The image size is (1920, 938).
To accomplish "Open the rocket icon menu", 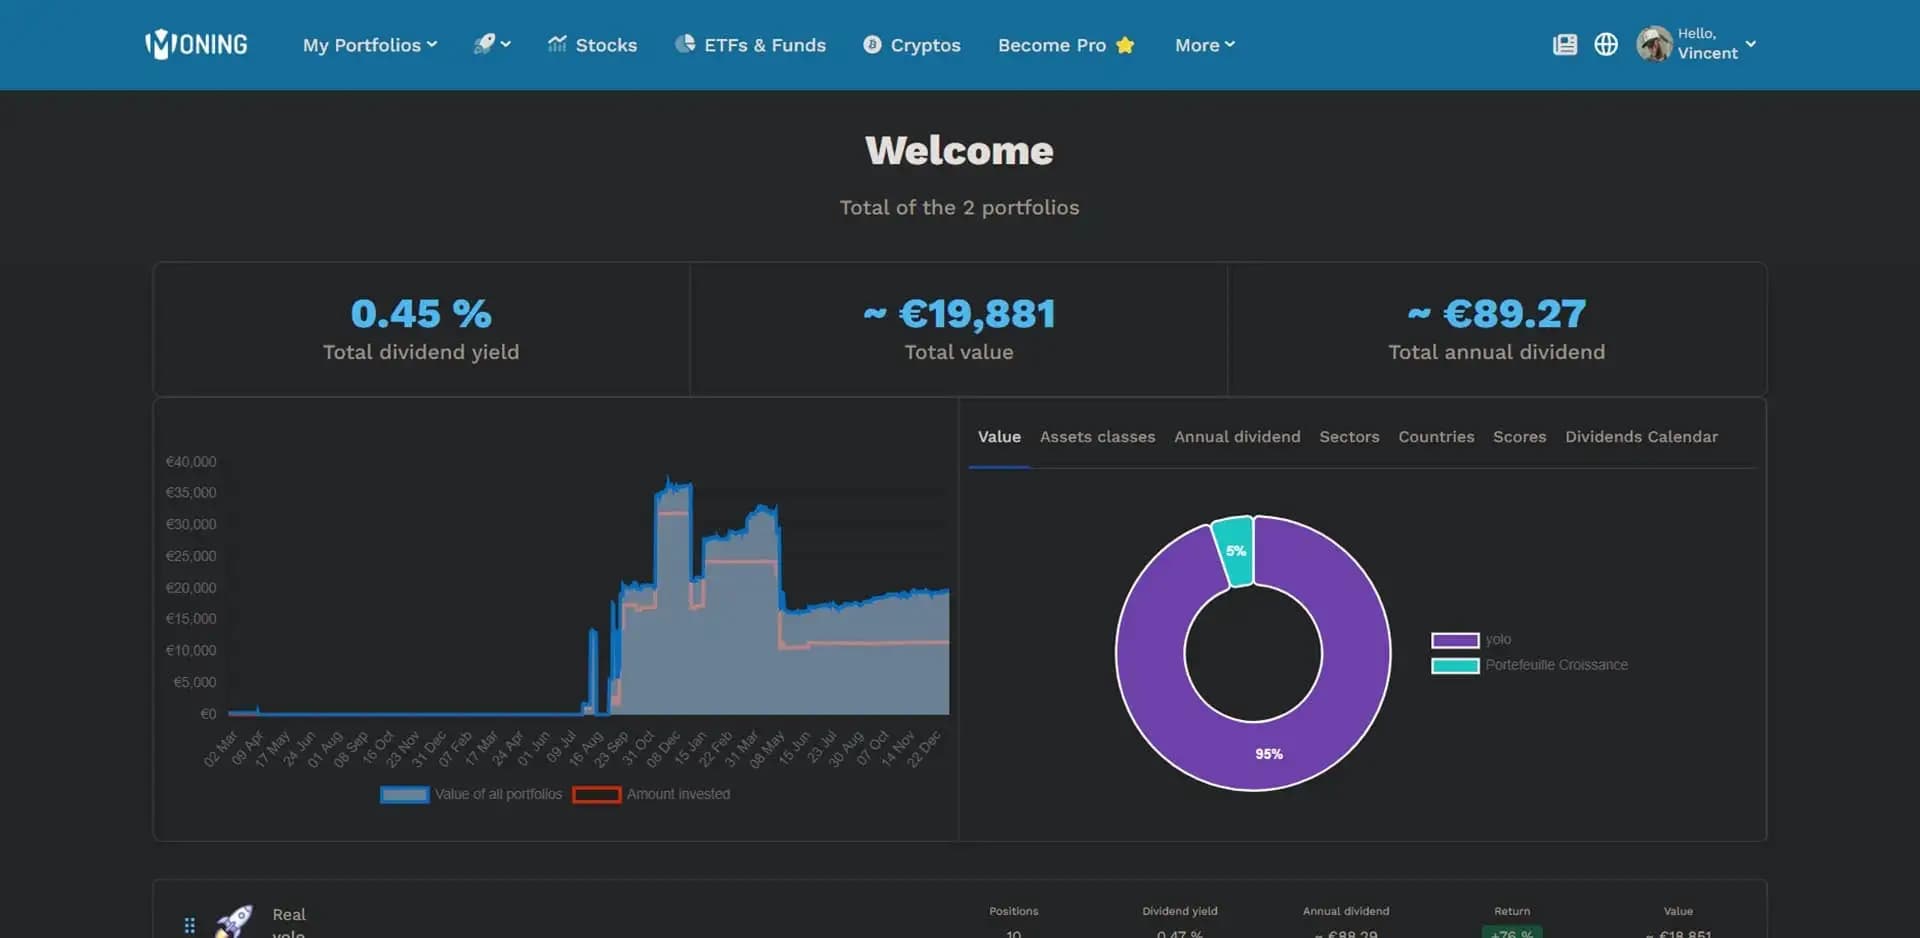I will click(491, 44).
